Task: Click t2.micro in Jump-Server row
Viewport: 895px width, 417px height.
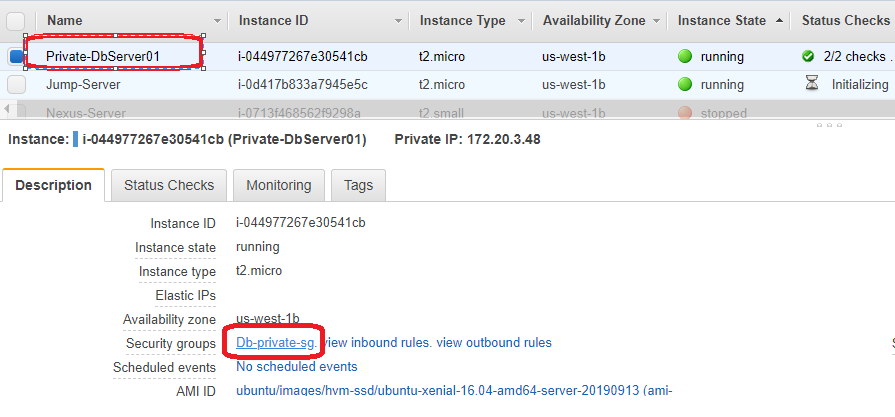Action: [442, 84]
